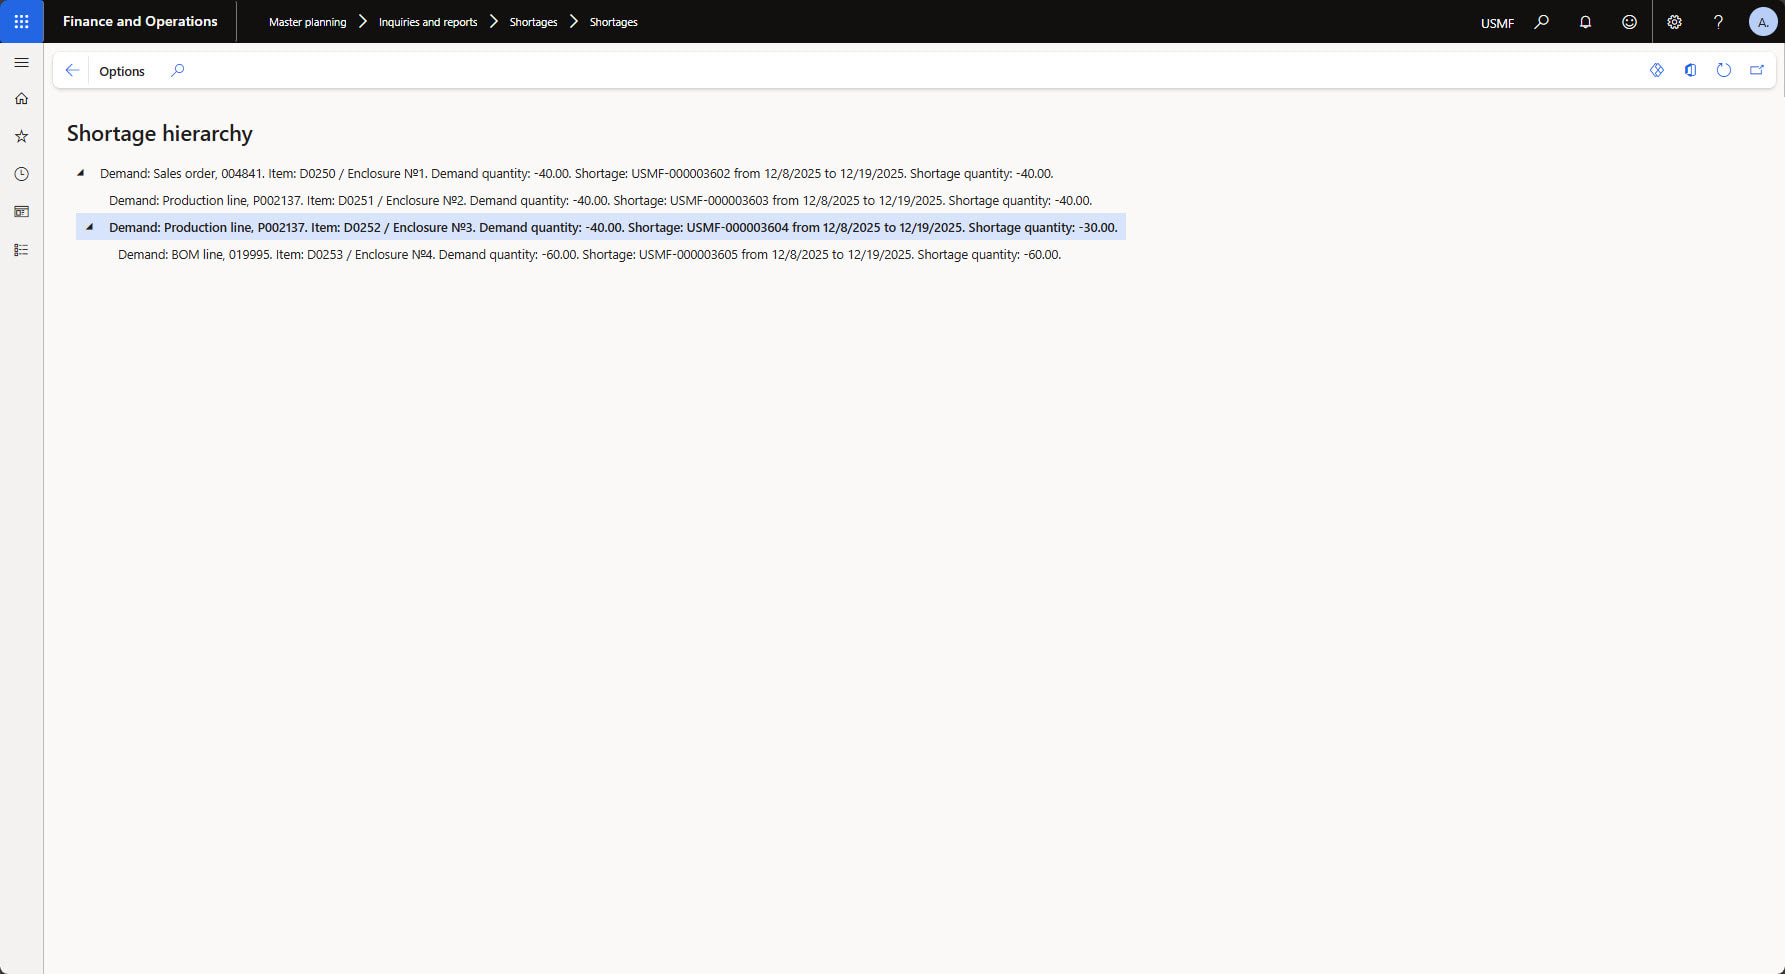
Task: Select the D0251 Enclosure №2 demand row
Action: click(600, 201)
